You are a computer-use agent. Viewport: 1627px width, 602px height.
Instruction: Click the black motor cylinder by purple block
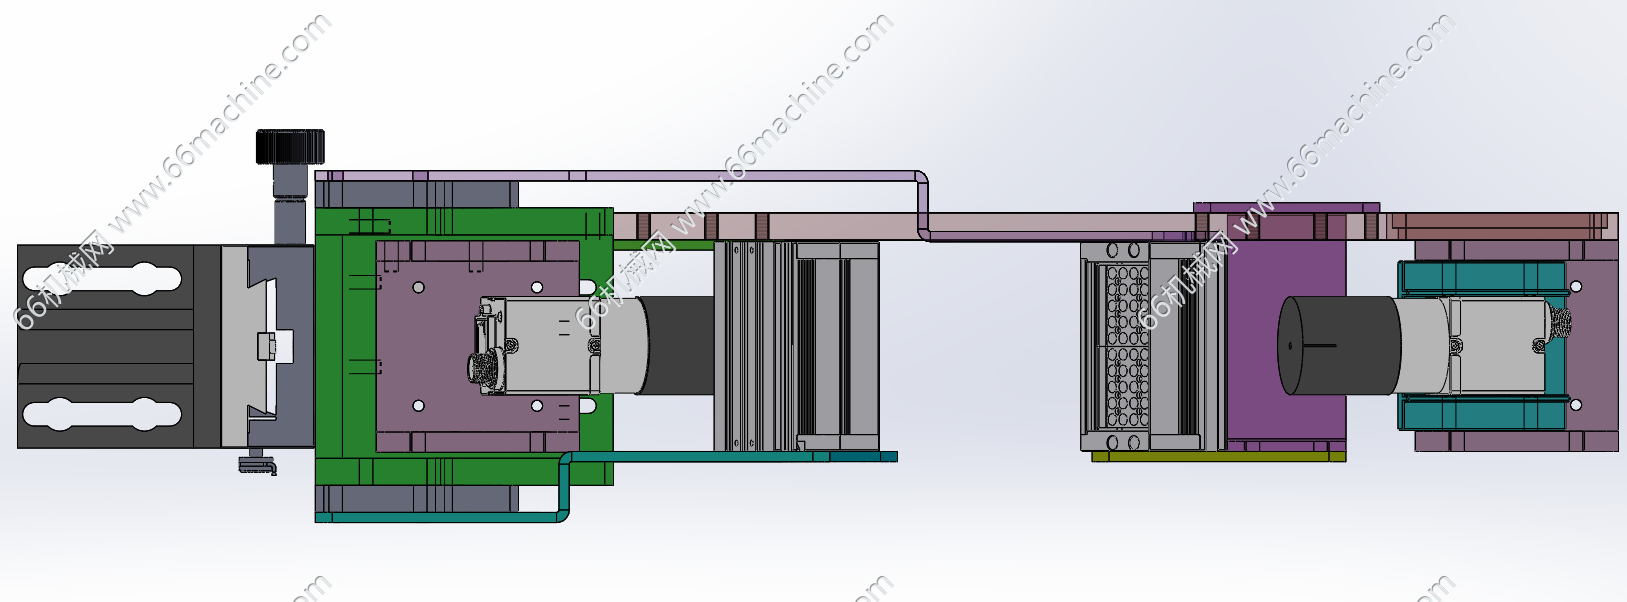tap(1340, 345)
